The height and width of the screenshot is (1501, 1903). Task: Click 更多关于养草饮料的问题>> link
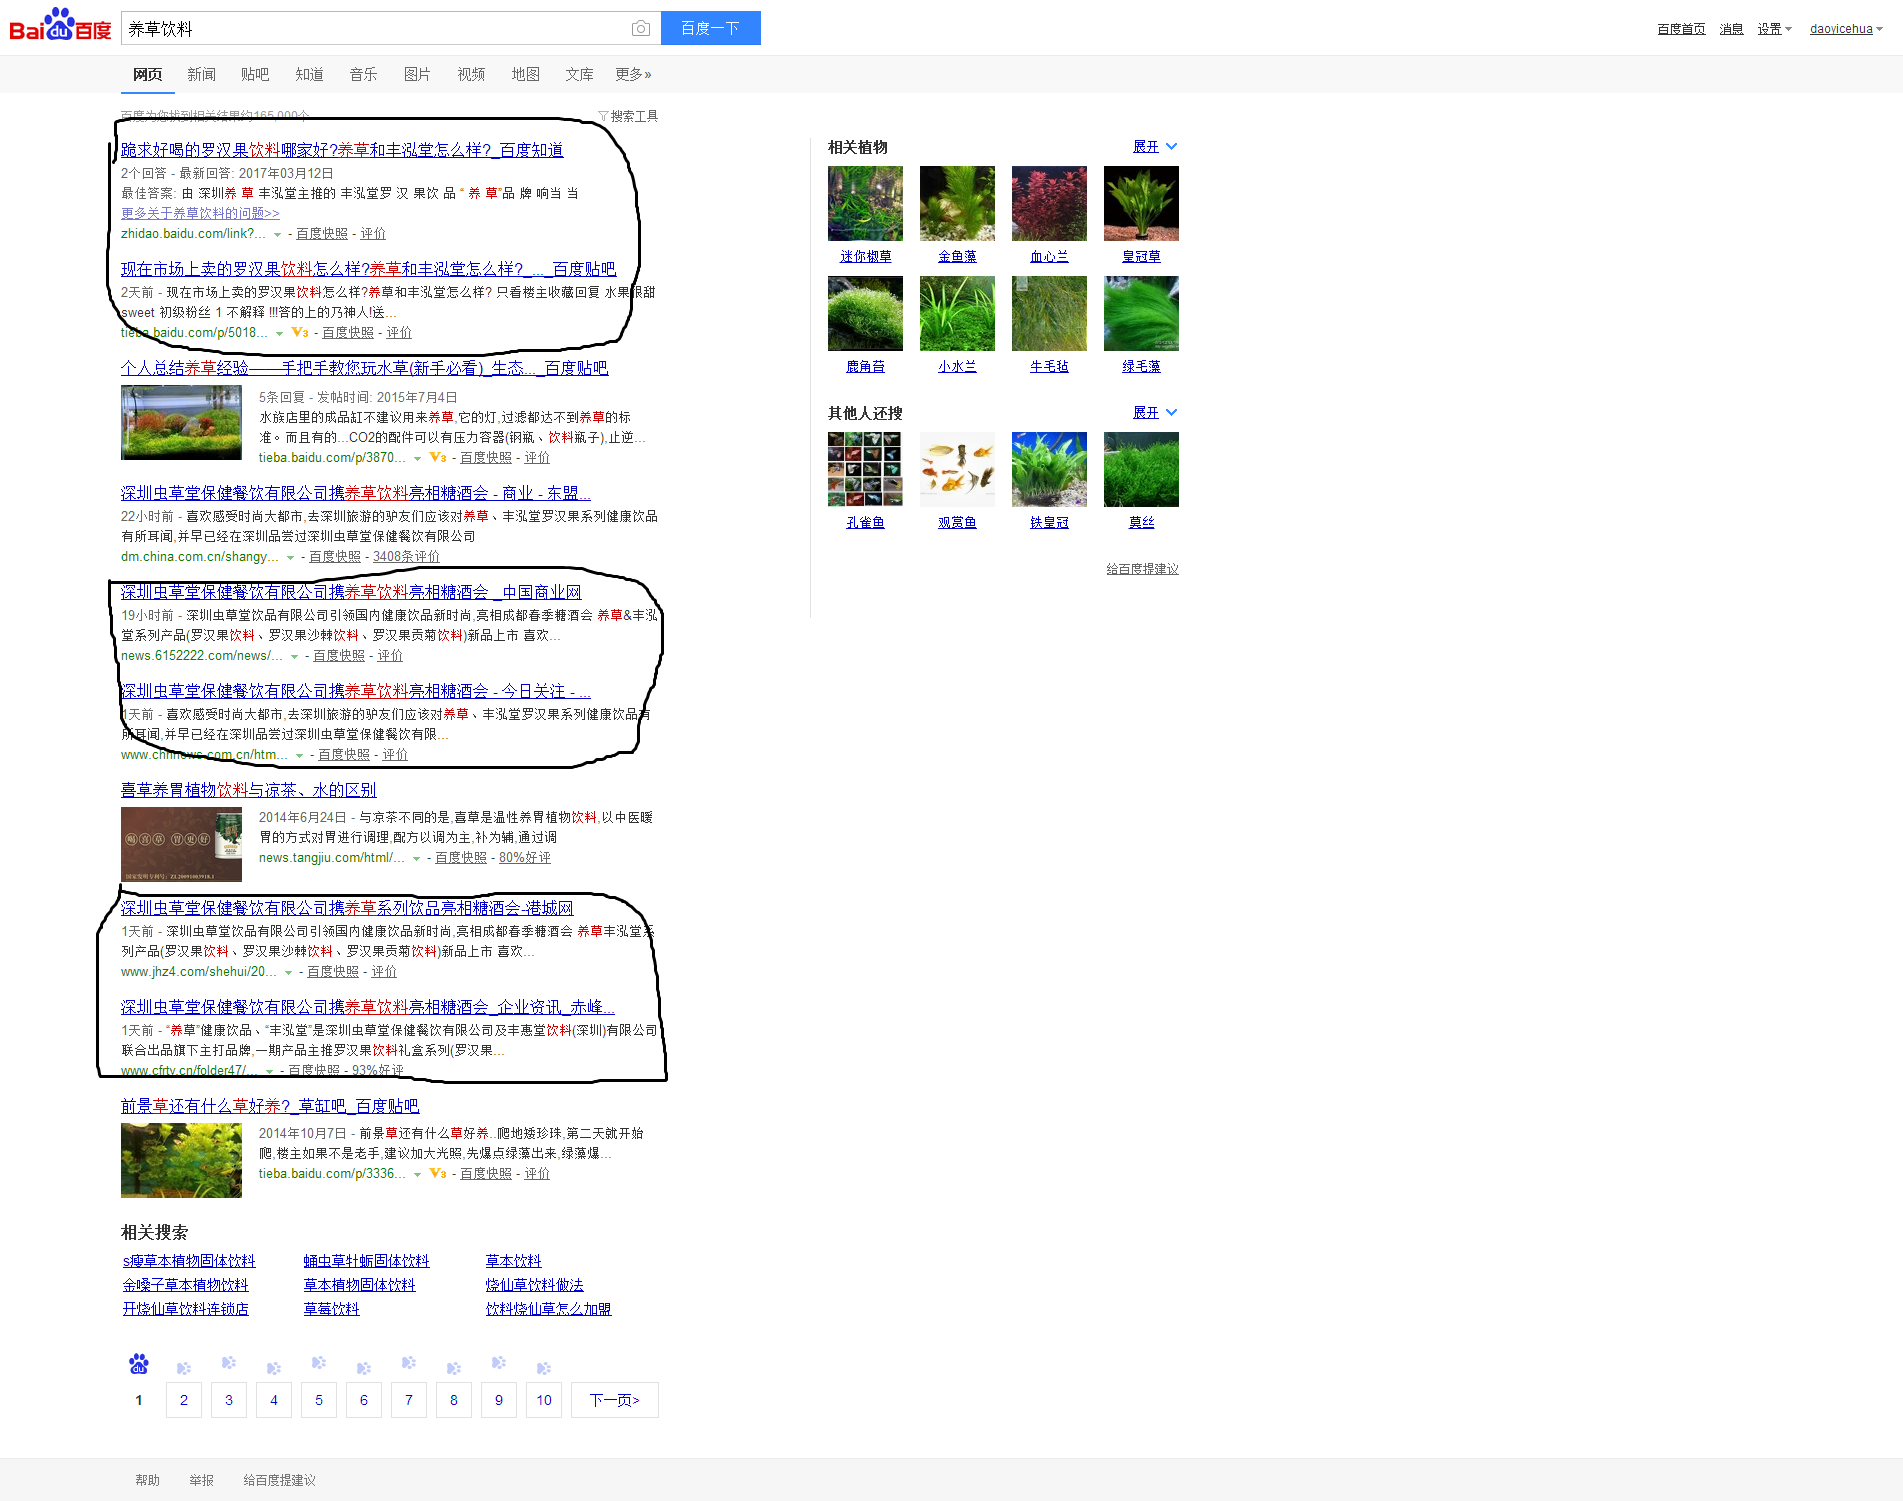pyautogui.click(x=200, y=213)
